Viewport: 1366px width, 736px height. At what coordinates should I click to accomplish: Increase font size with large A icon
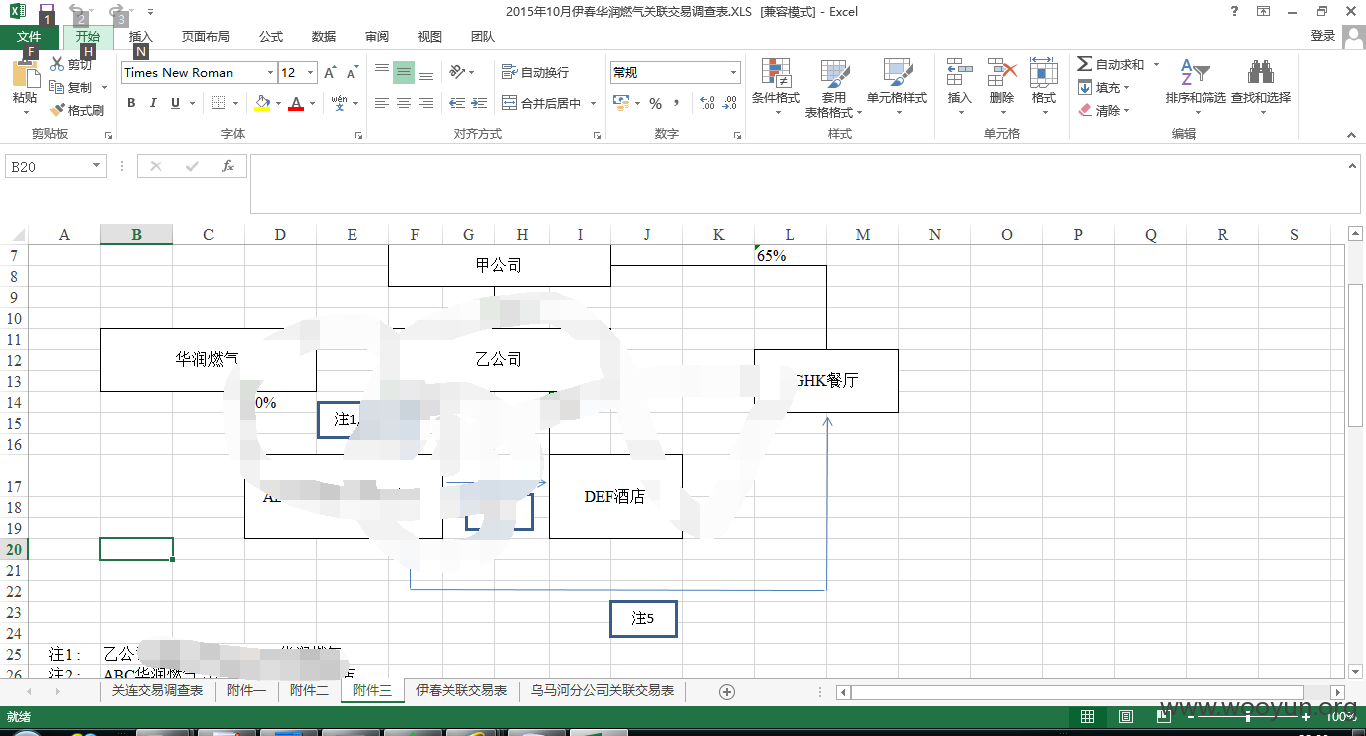(x=331, y=73)
